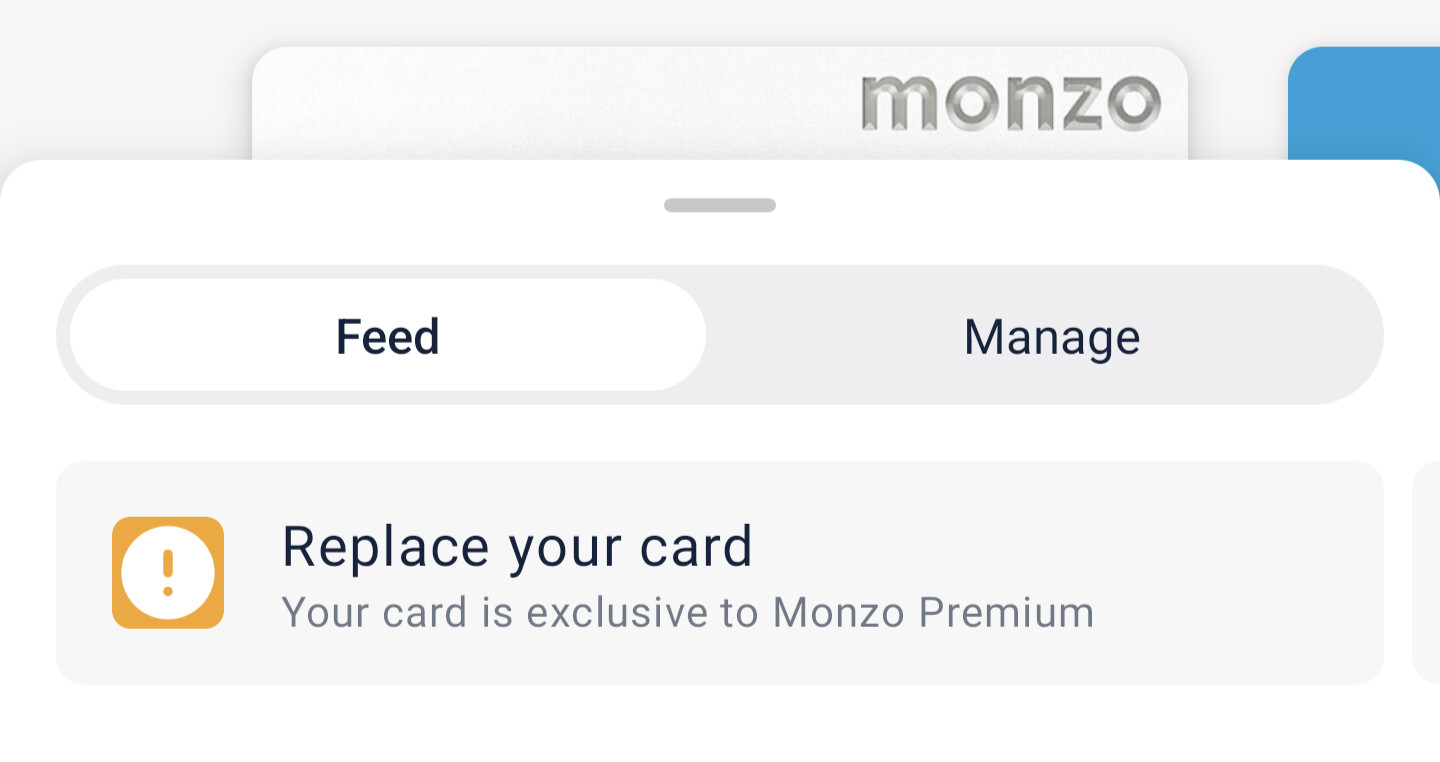This screenshot has width=1440, height=762.
Task: Tap the next feed card at right edge
Action: [x=1427, y=572]
